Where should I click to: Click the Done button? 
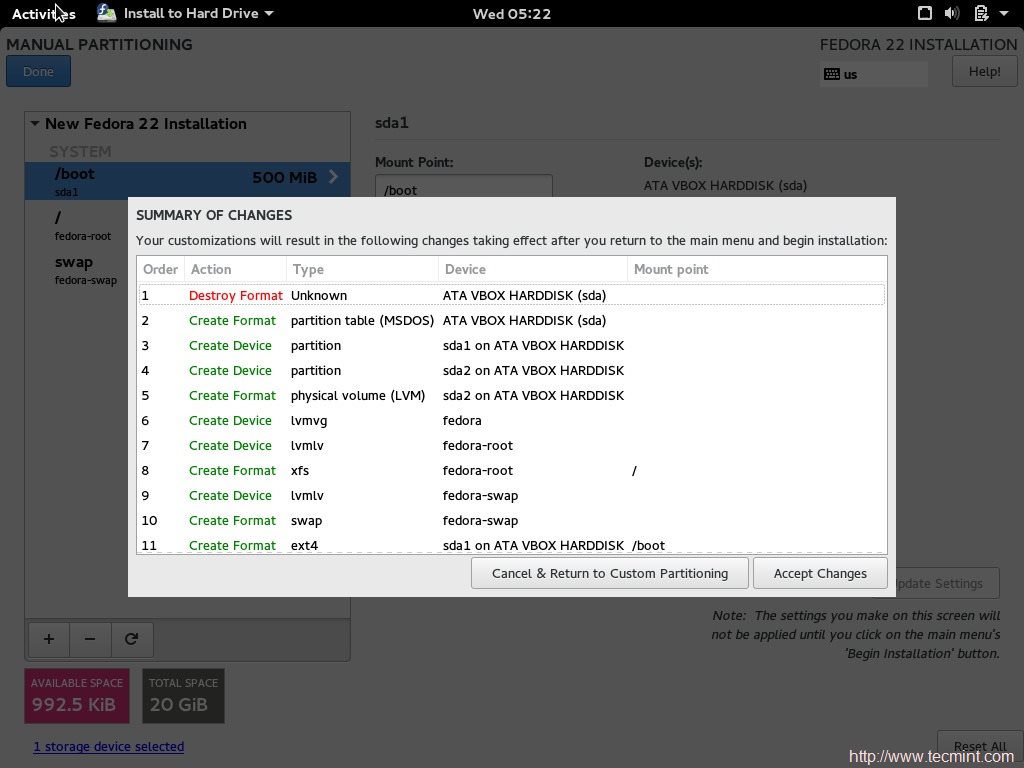pos(38,71)
